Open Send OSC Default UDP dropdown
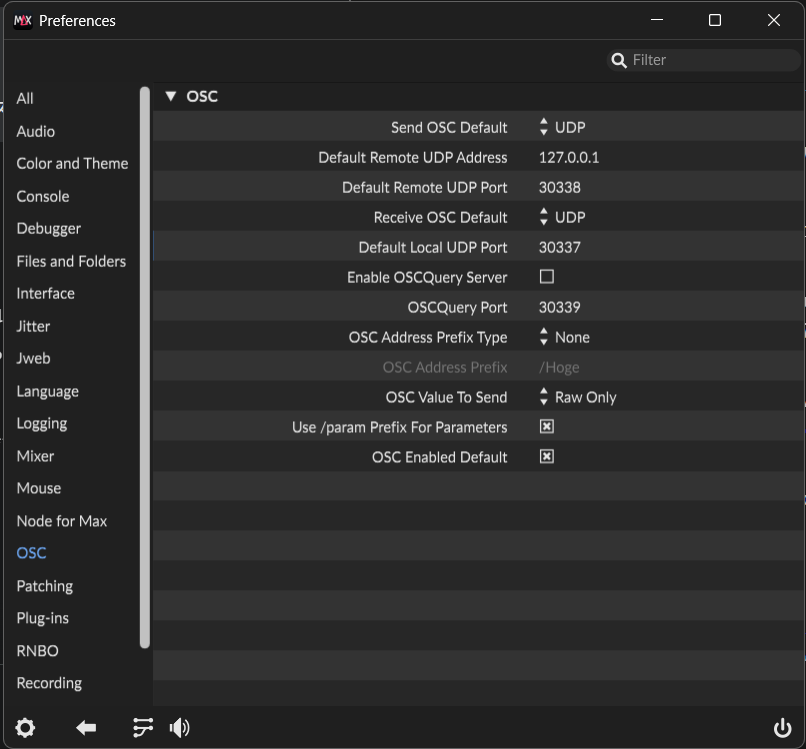Viewport: 806px width, 749px height. (562, 127)
